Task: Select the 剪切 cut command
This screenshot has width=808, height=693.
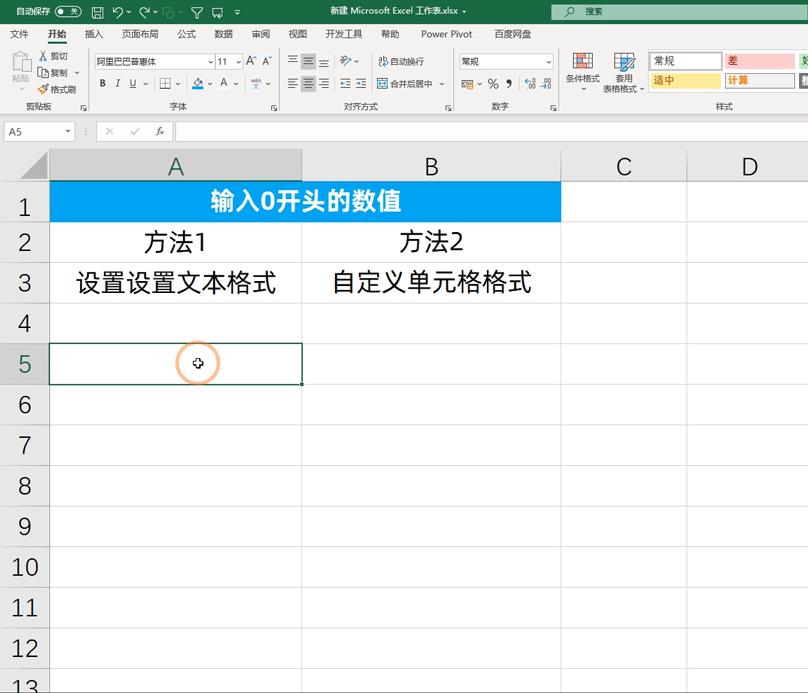Action: pos(56,57)
